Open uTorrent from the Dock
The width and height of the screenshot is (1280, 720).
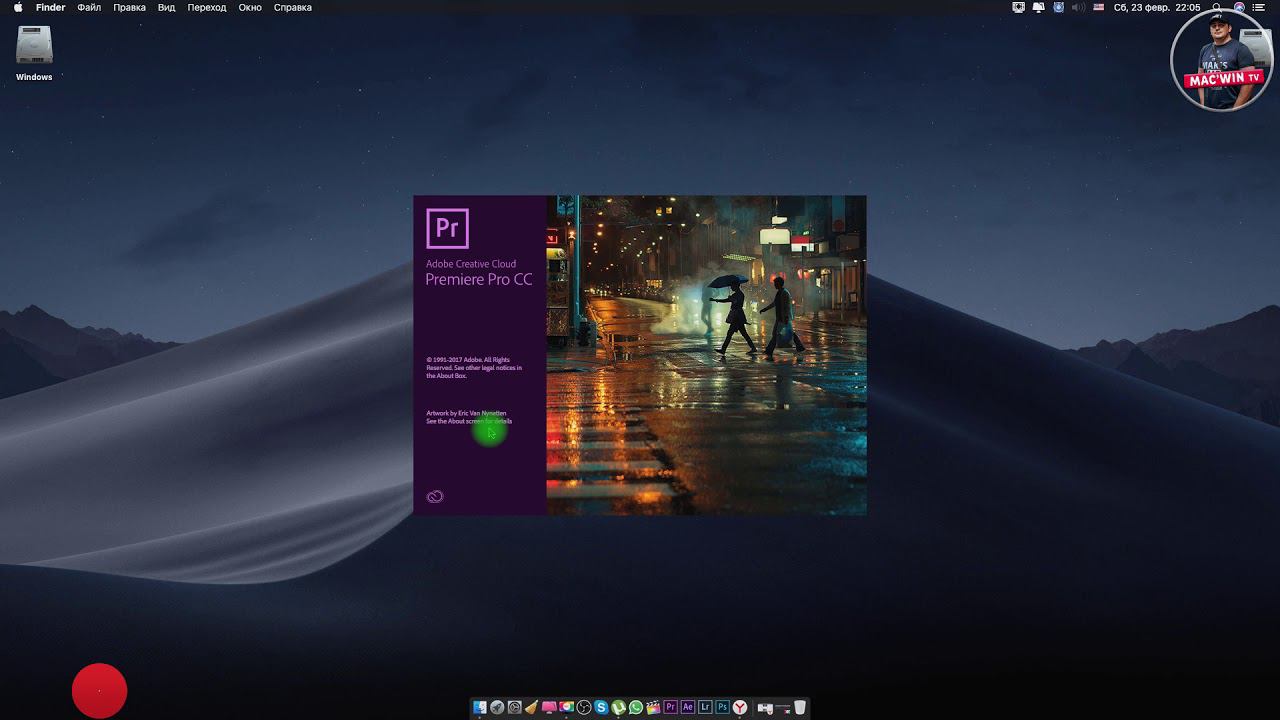618,707
